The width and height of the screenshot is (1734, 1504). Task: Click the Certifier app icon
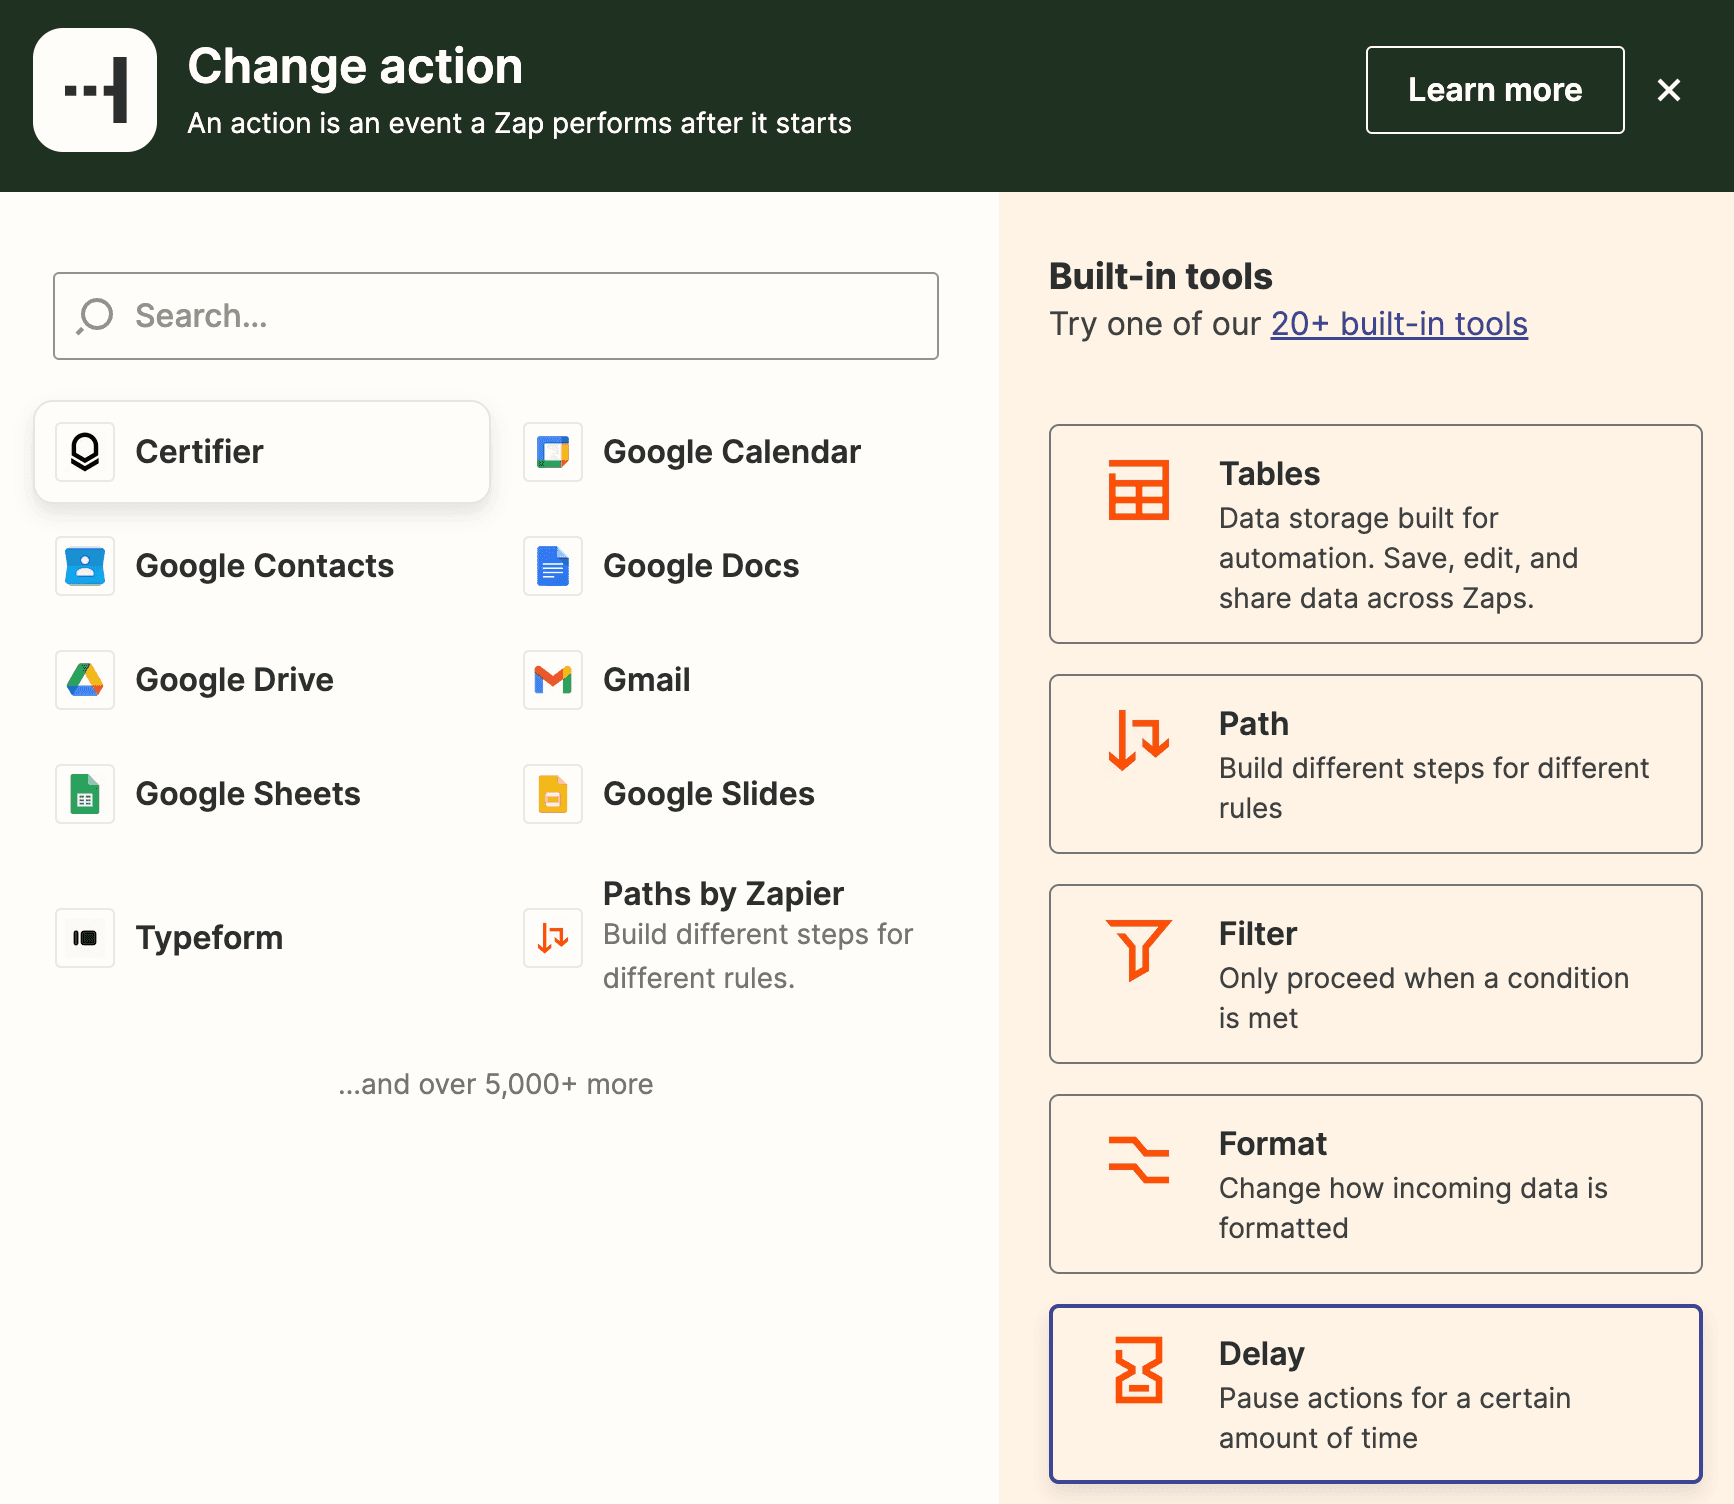pos(85,452)
